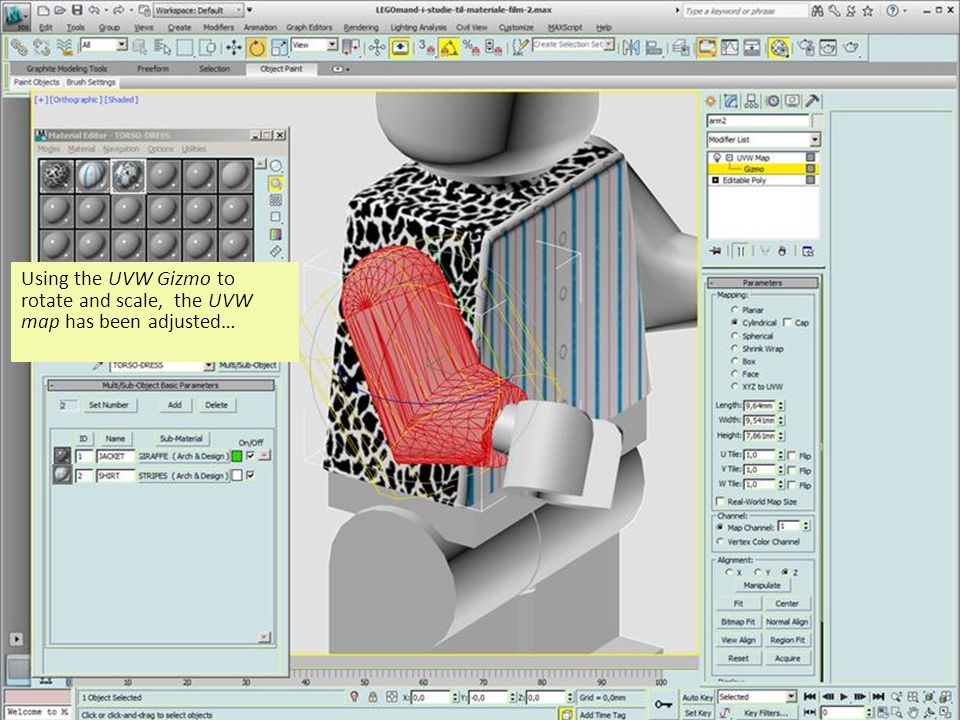Open the Motion command panel
Viewport: 960px width, 720px height.
coord(772,101)
